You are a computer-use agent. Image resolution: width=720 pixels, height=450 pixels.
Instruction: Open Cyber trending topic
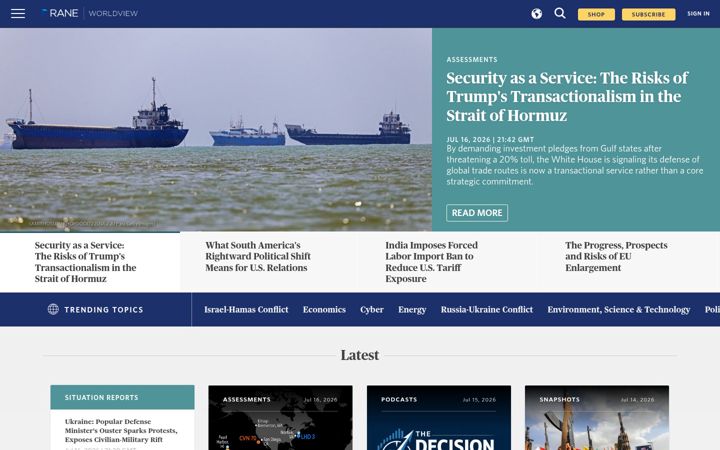click(x=372, y=309)
